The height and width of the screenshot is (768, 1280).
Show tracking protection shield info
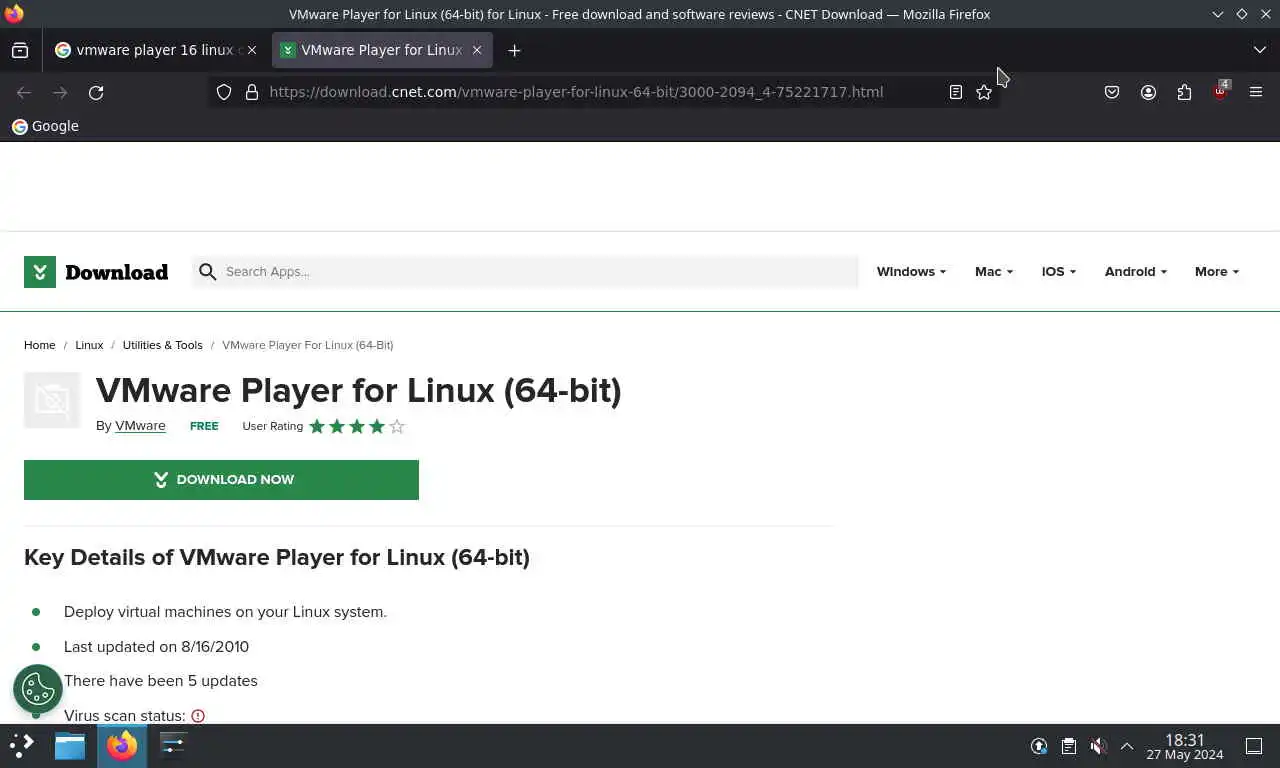pyautogui.click(x=224, y=92)
